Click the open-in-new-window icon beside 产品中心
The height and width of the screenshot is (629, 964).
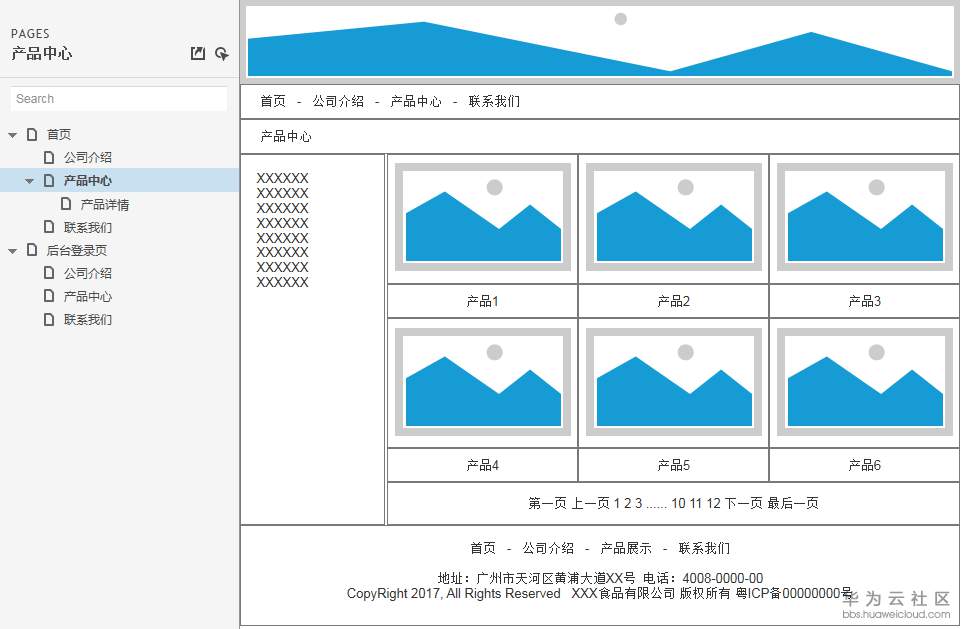(197, 53)
